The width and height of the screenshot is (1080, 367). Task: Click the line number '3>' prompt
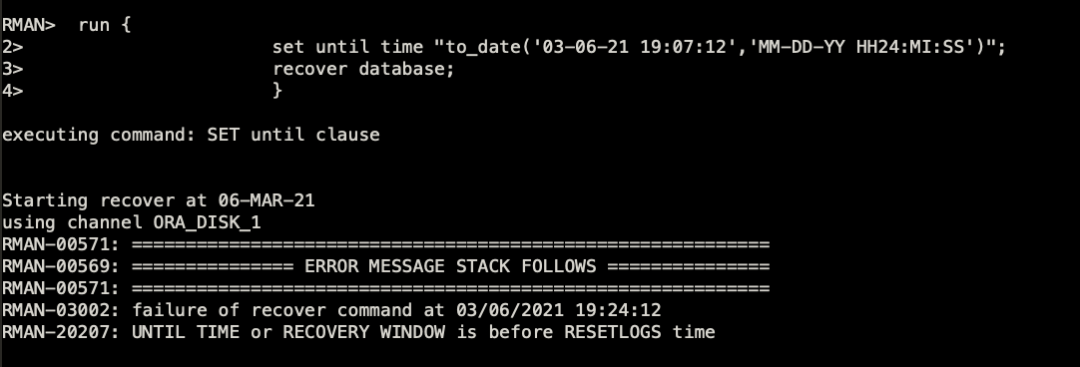pyautogui.click(x=13, y=69)
